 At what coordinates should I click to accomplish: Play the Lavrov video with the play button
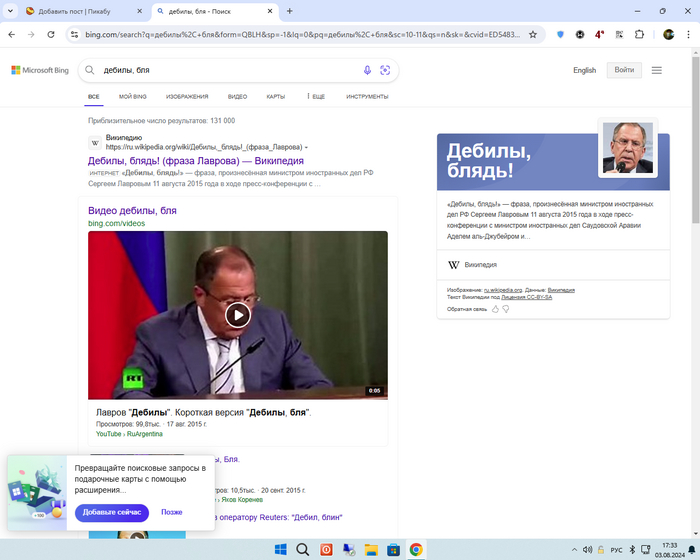pyautogui.click(x=238, y=315)
